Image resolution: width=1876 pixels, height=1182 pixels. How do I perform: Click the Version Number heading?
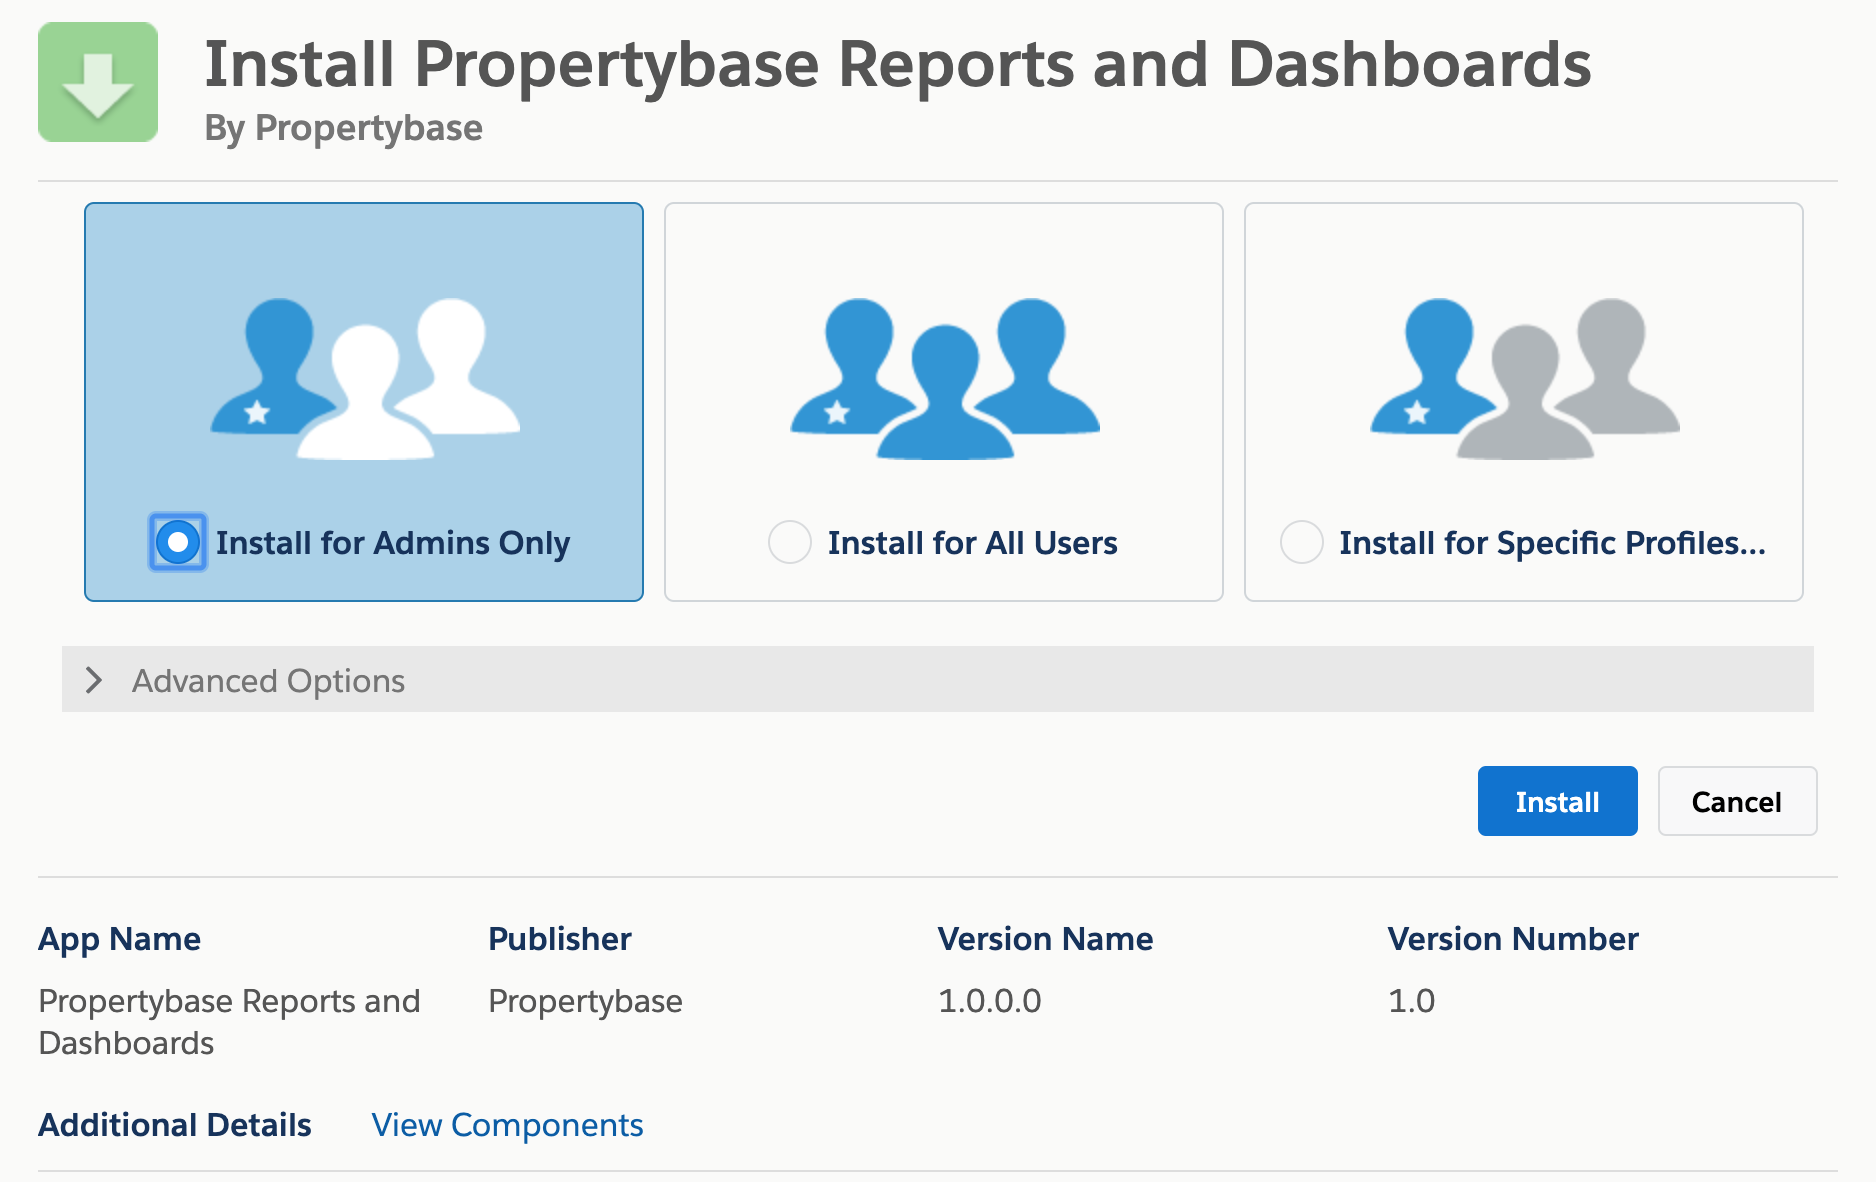point(1513,939)
